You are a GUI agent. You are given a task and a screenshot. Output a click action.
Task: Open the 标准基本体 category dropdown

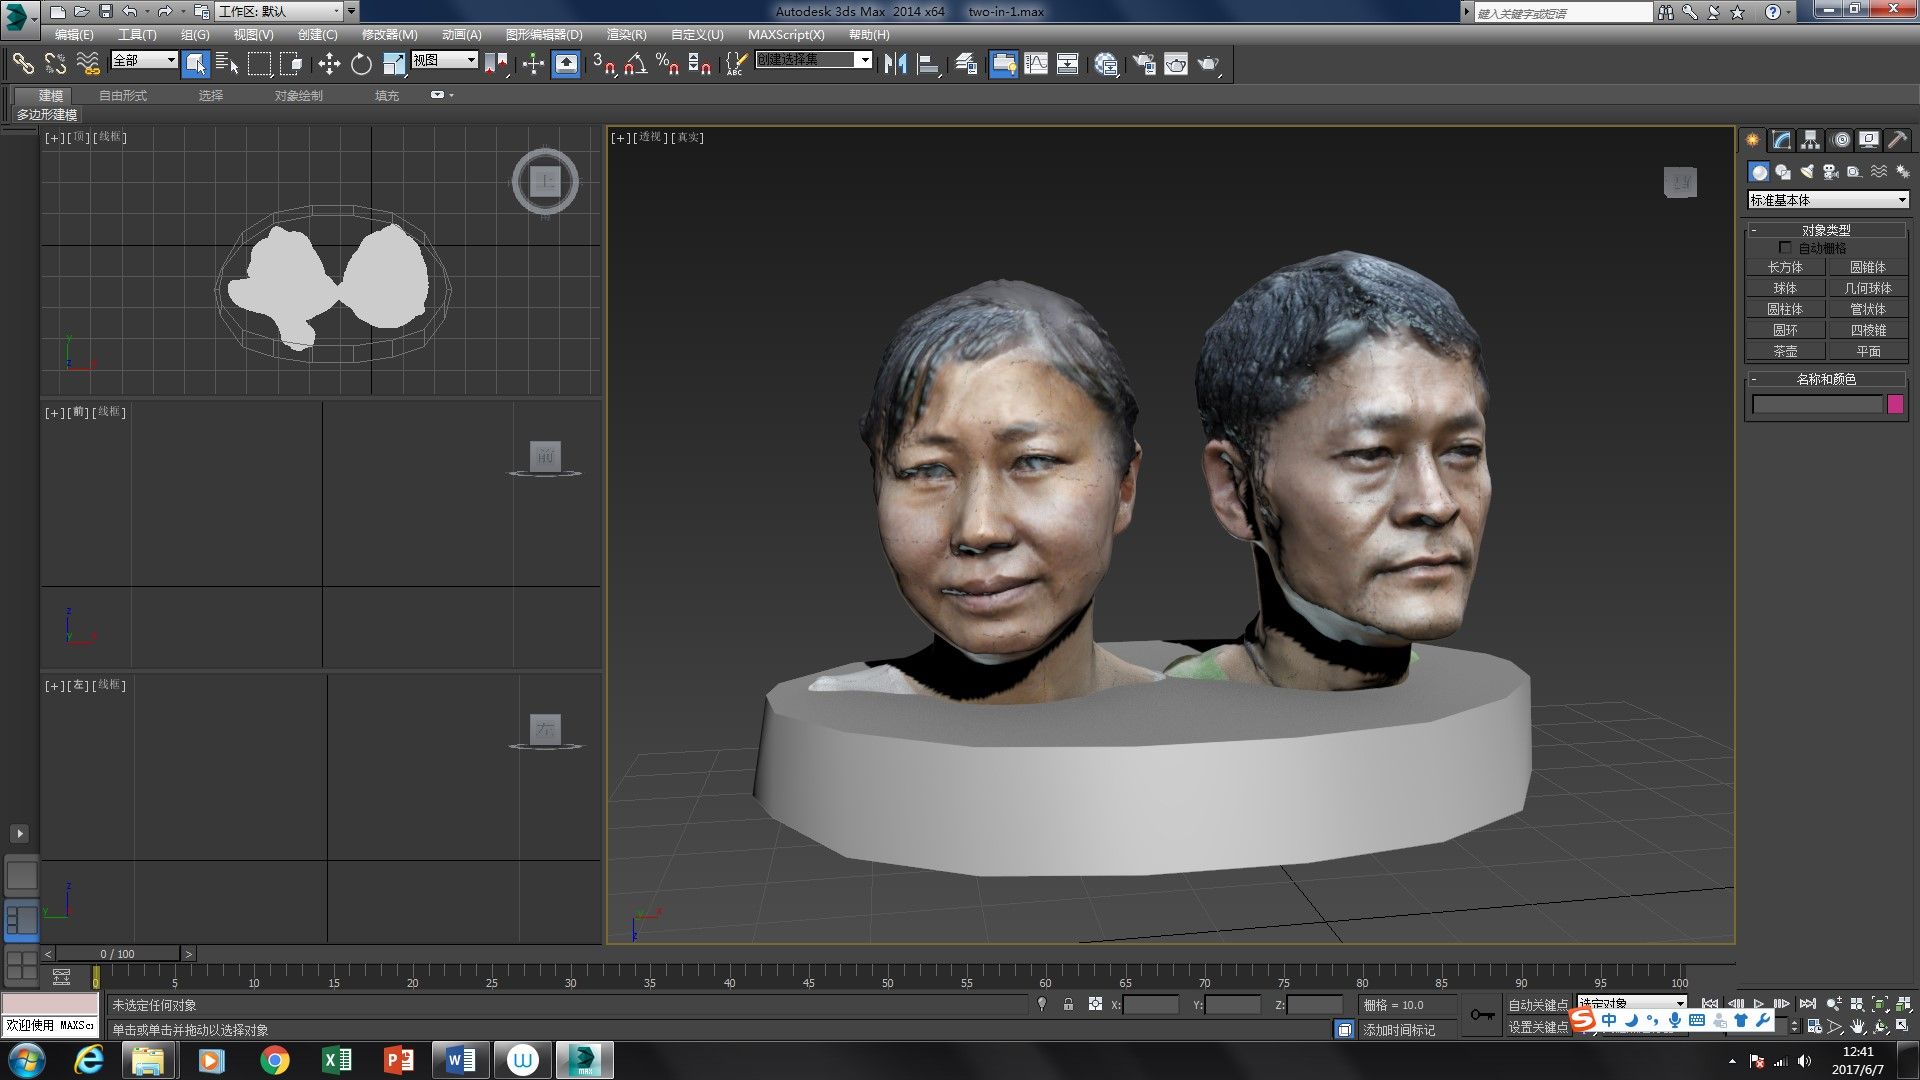click(1827, 200)
